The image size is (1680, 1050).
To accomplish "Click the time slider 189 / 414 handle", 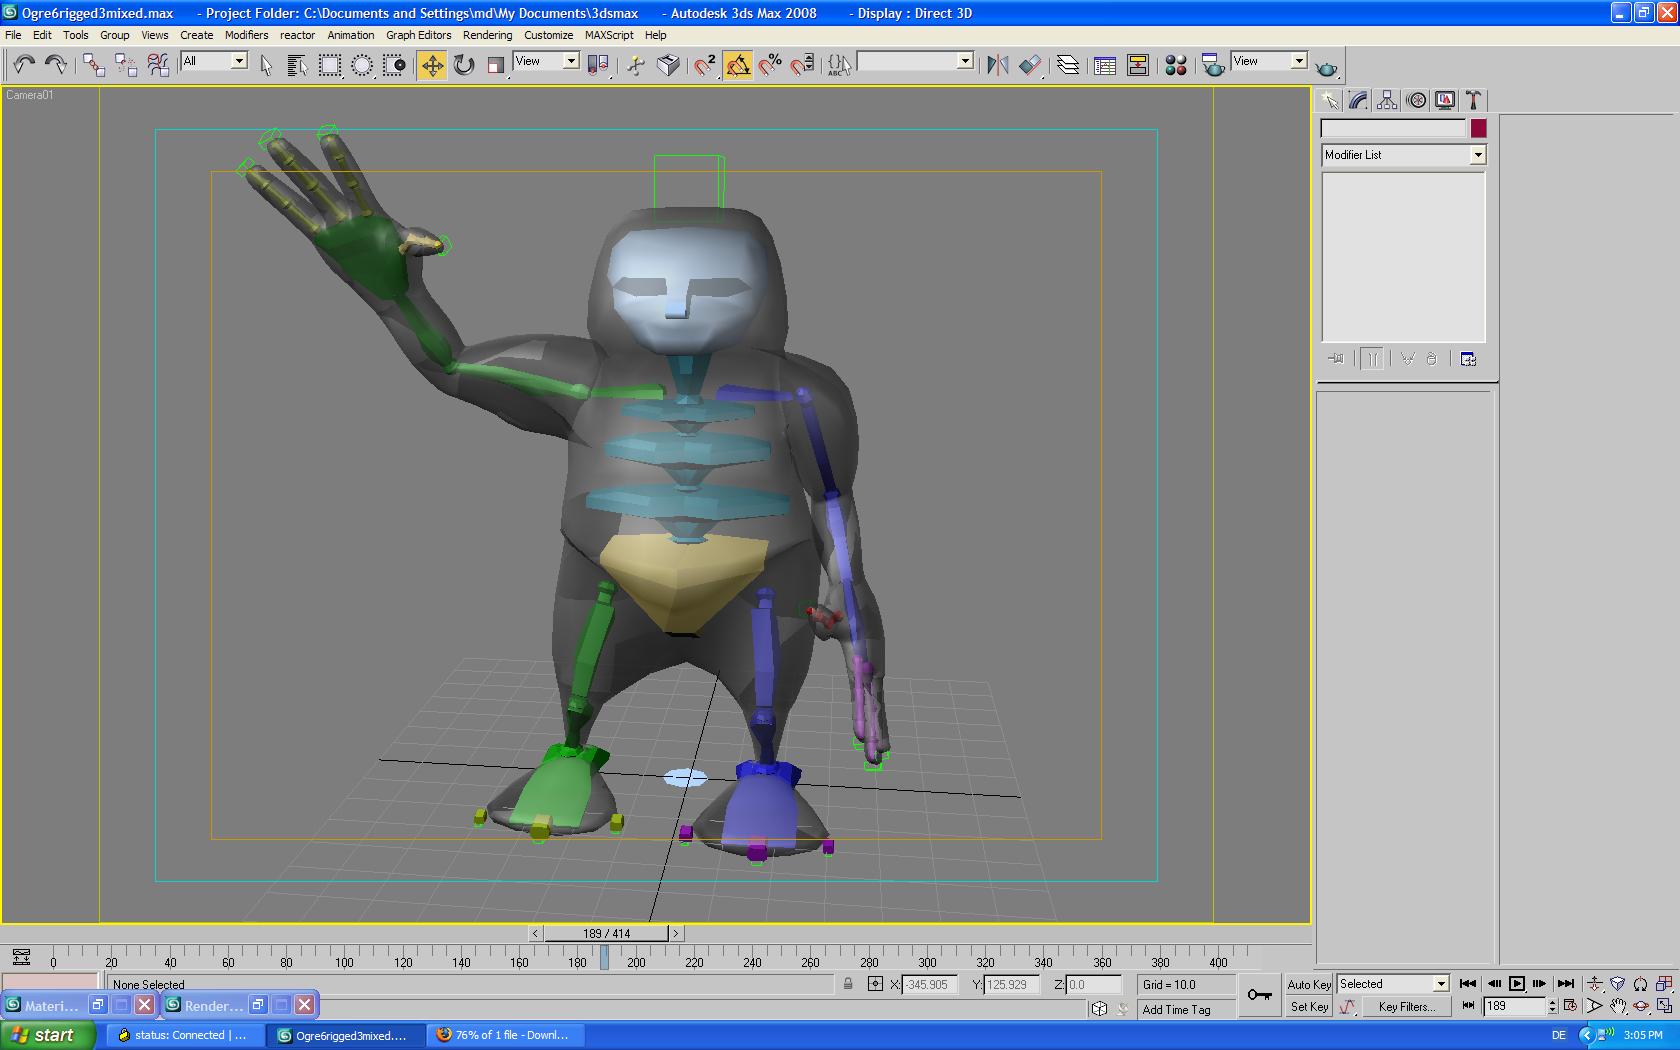I will point(606,933).
